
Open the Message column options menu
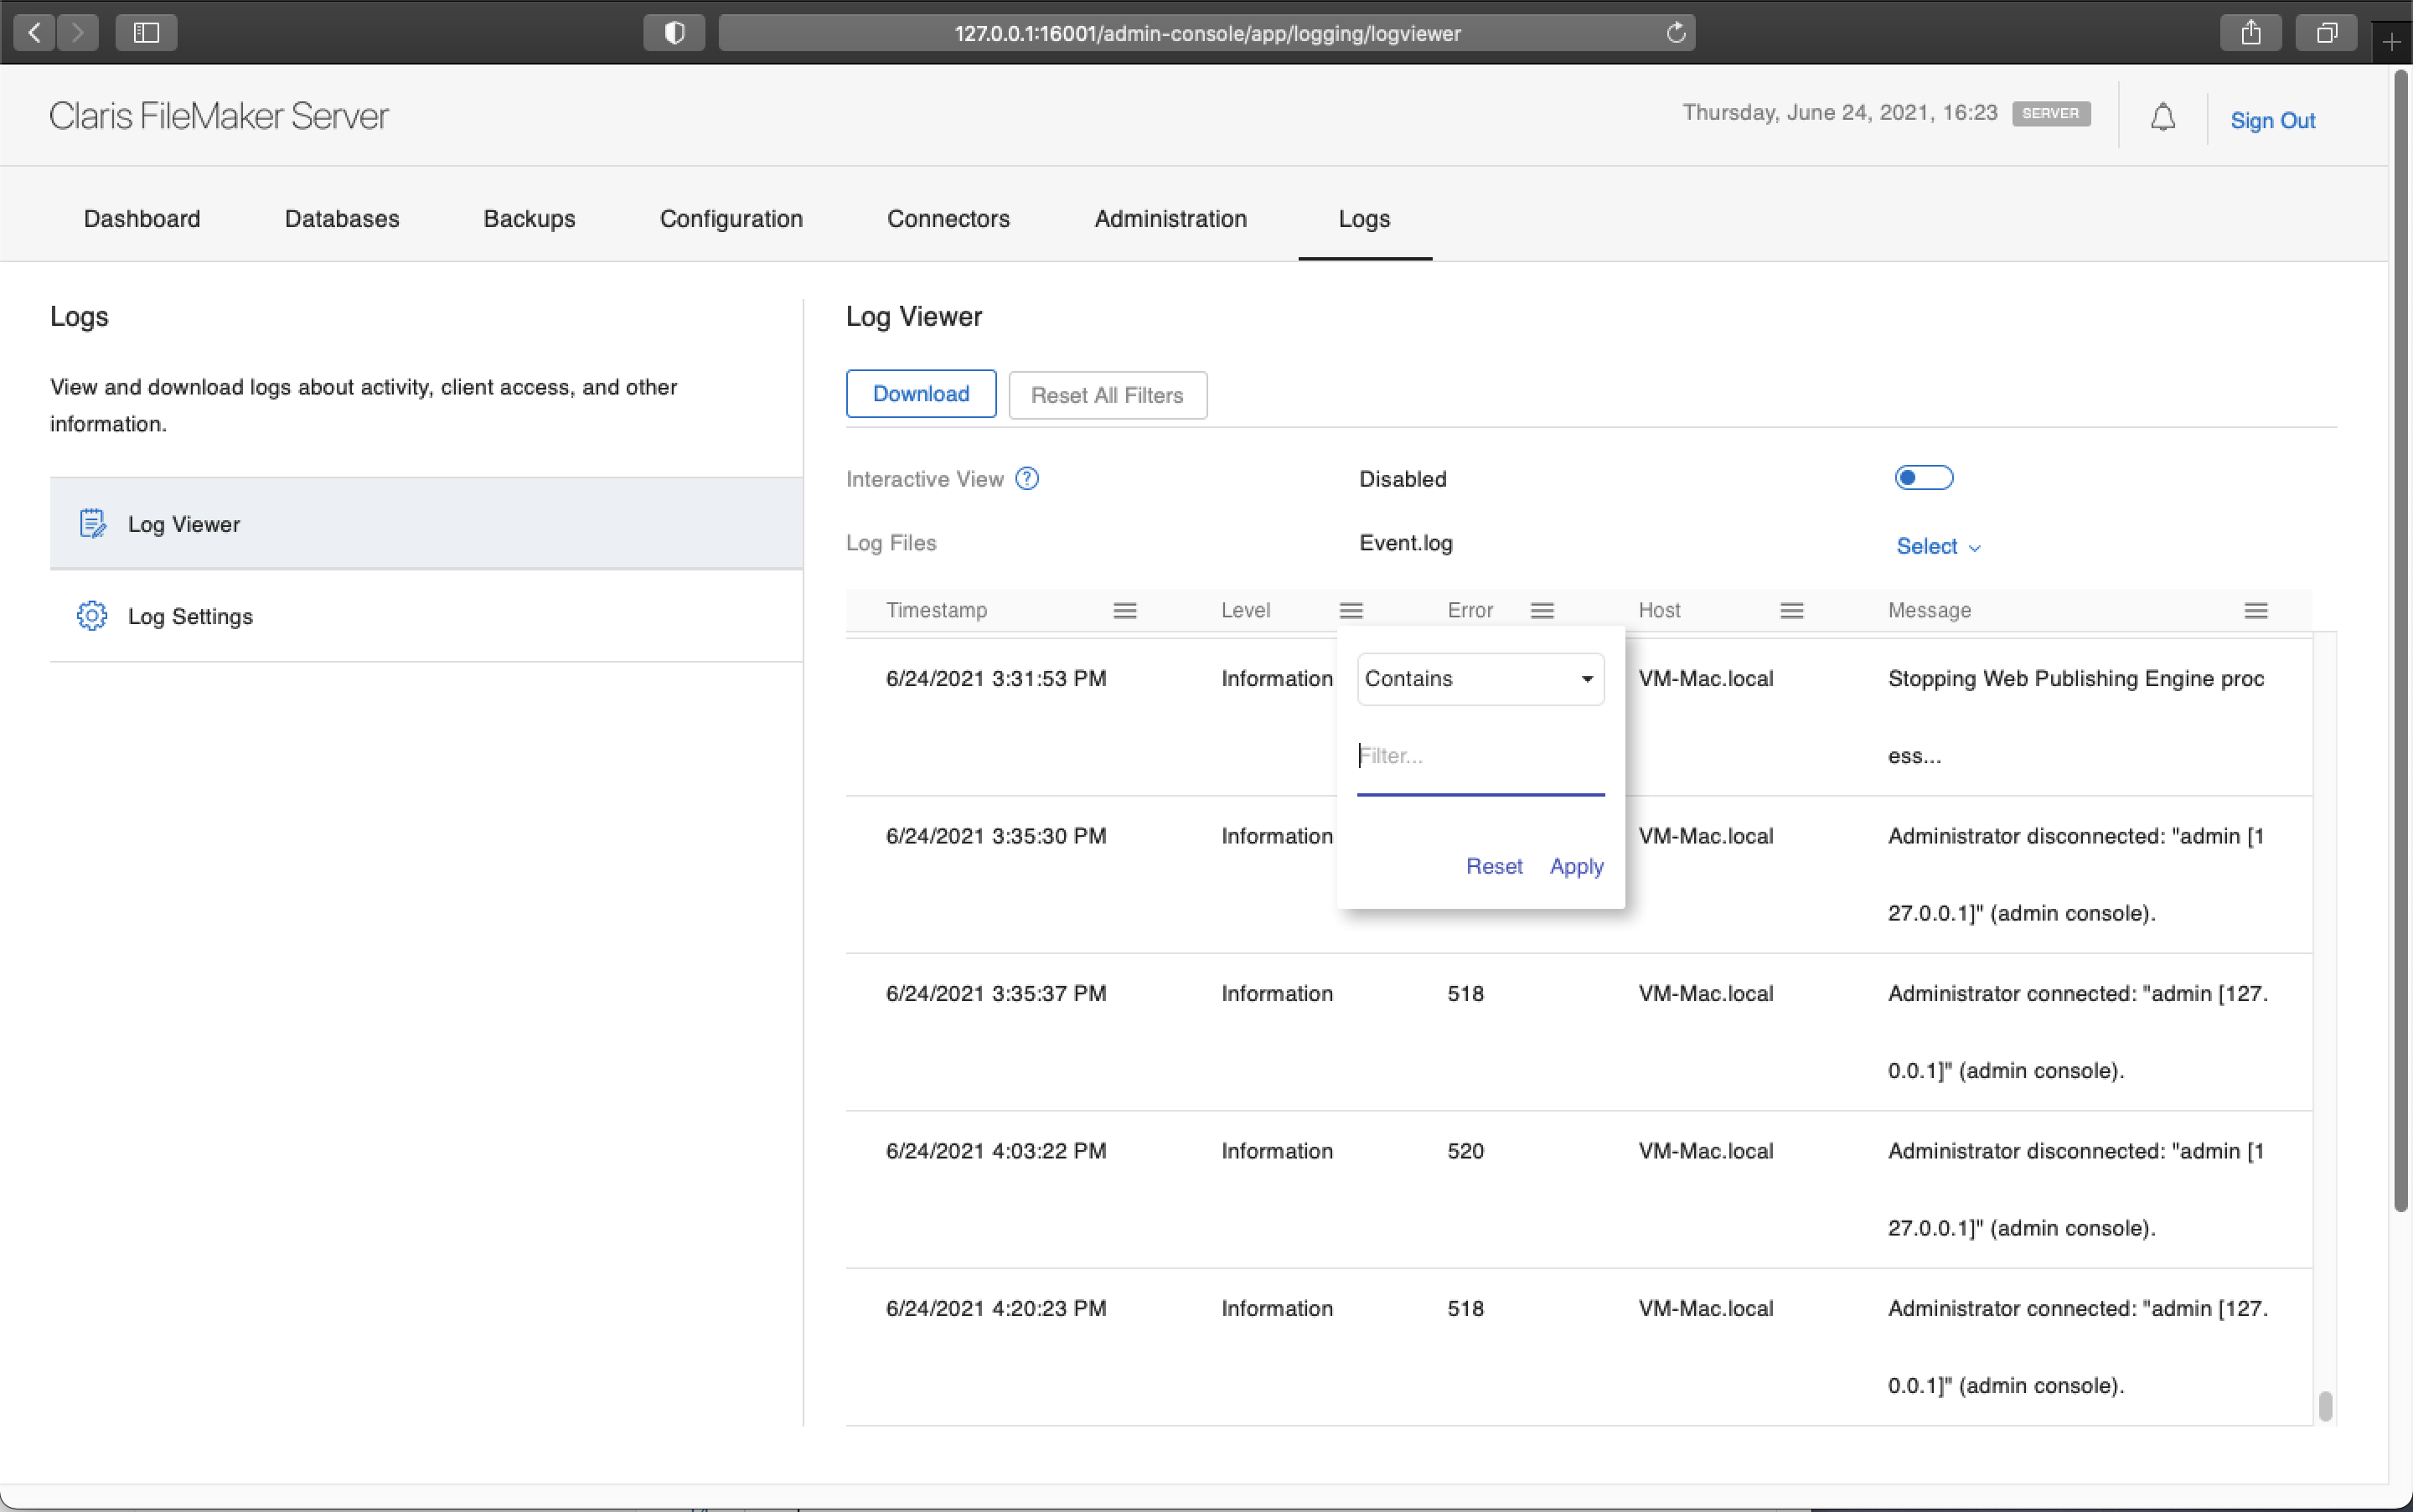[2256, 610]
